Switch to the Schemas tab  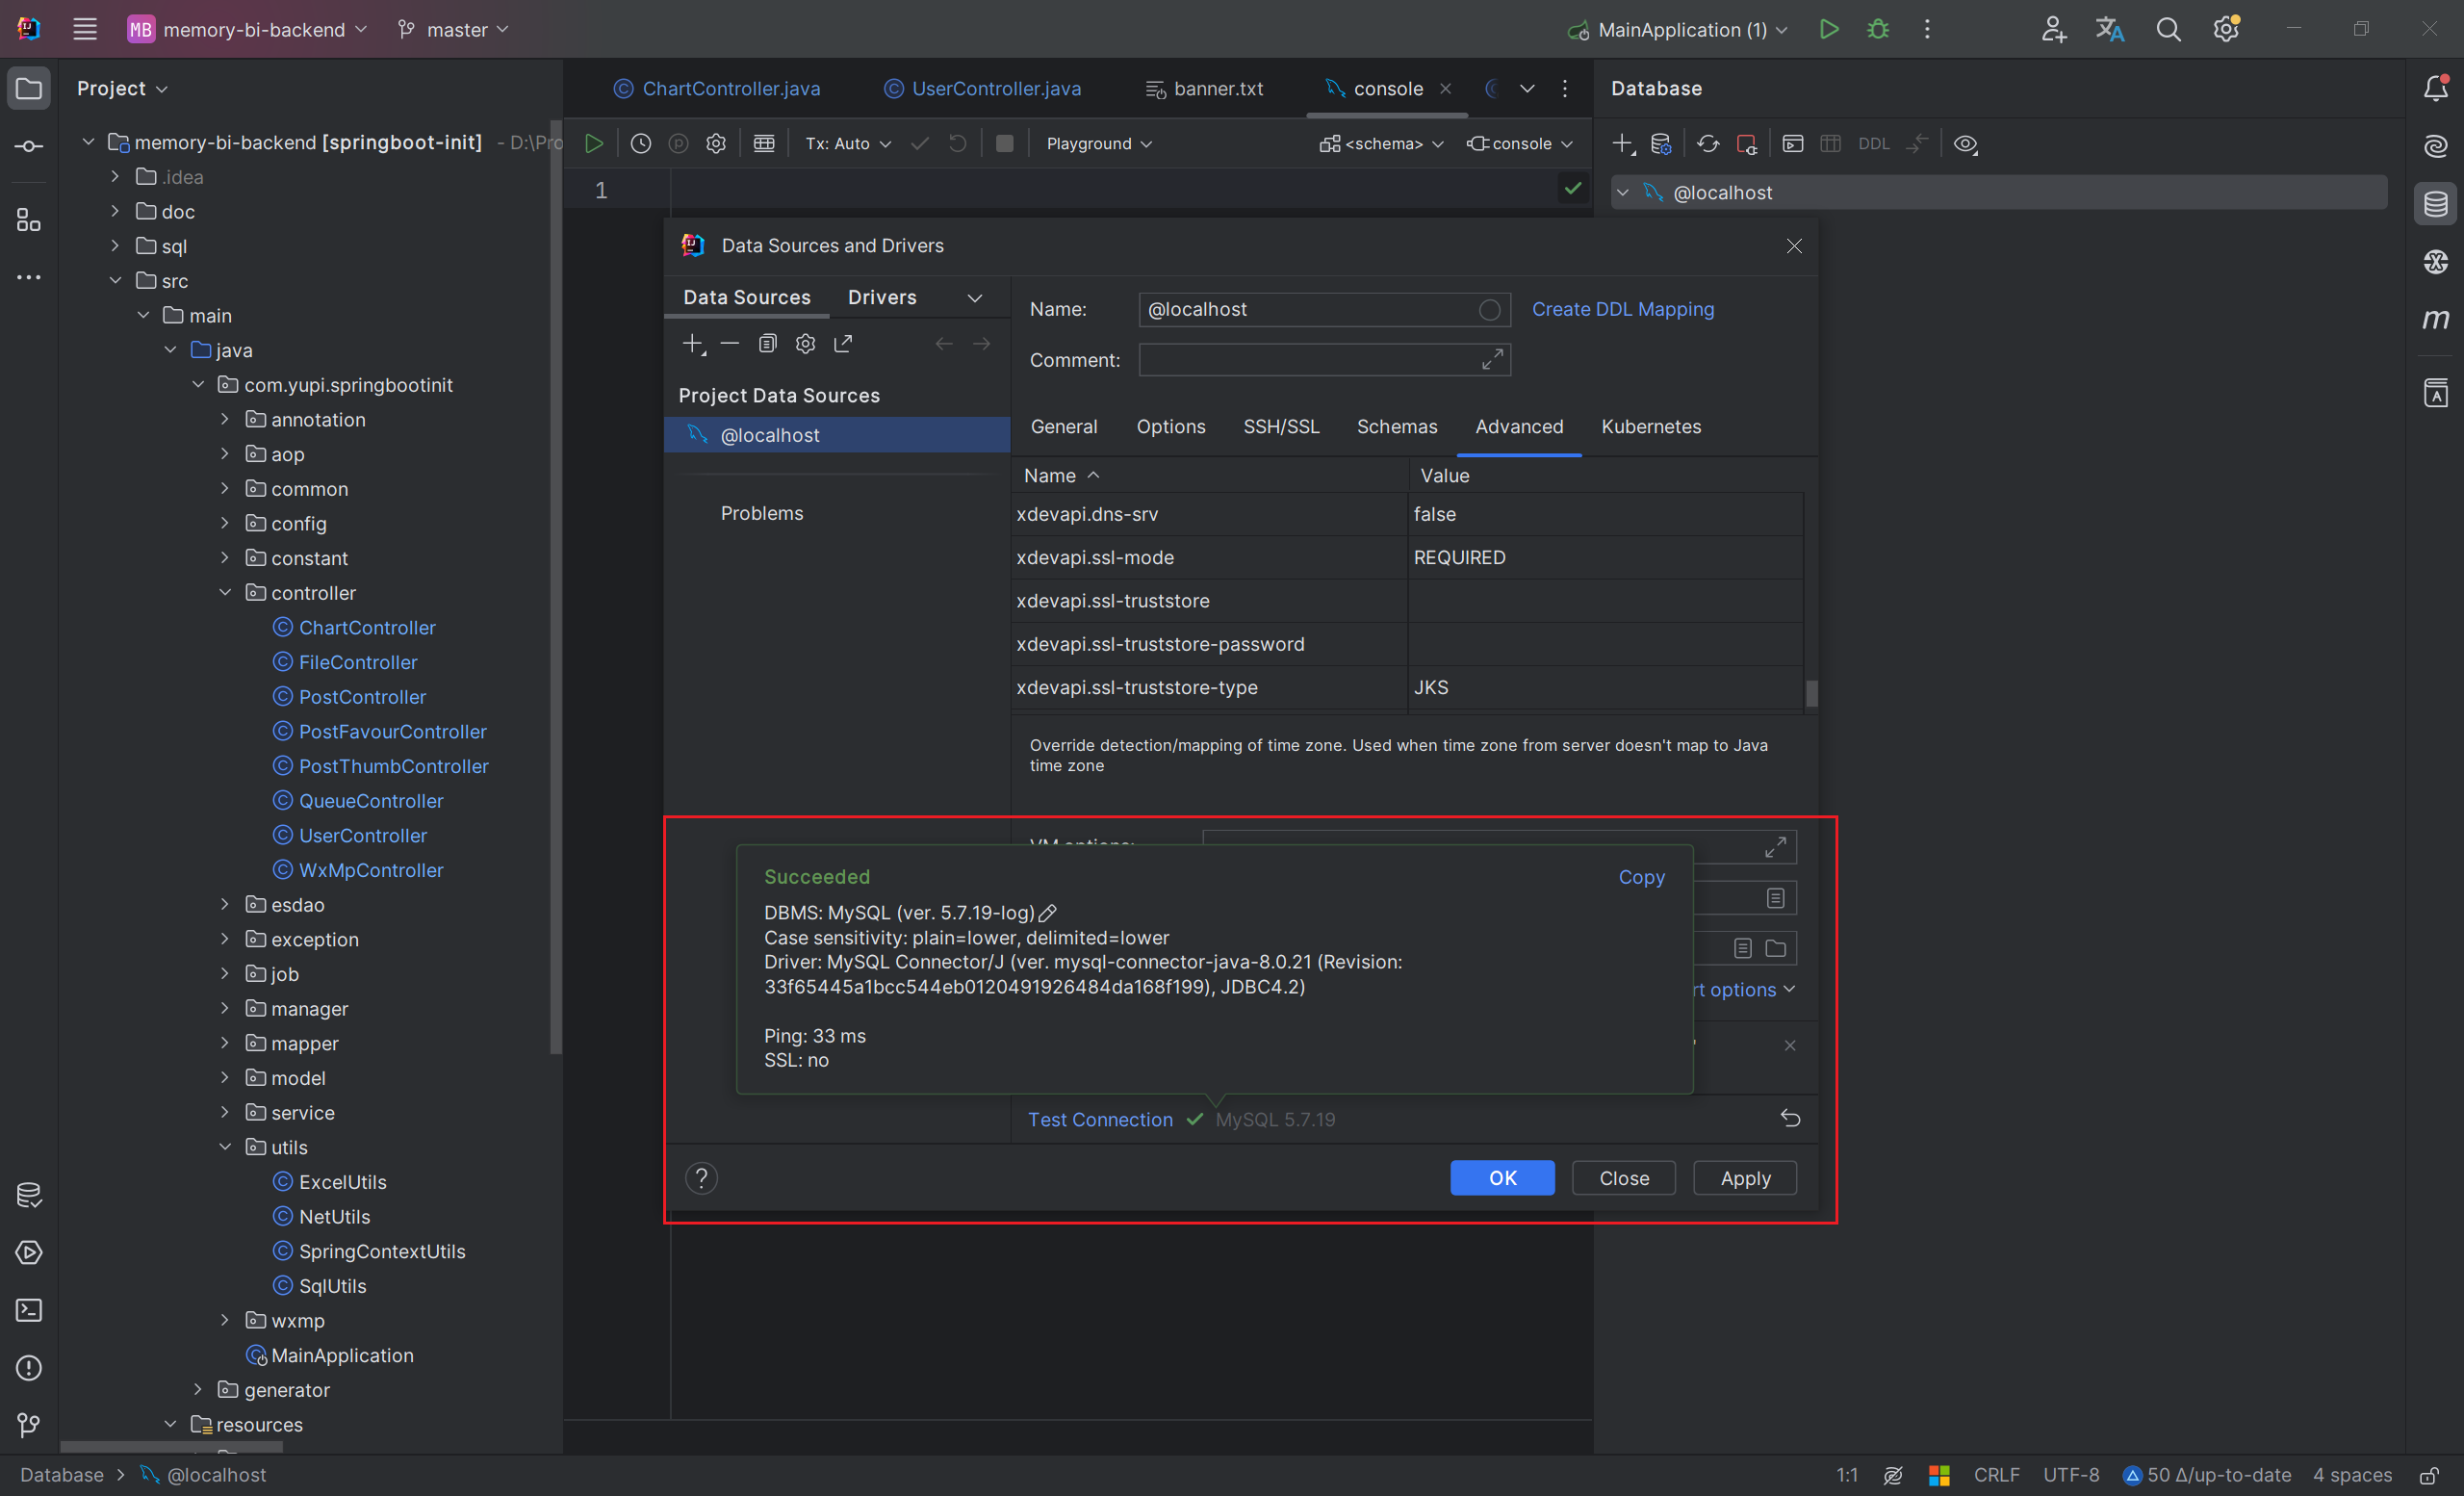pos(1398,426)
